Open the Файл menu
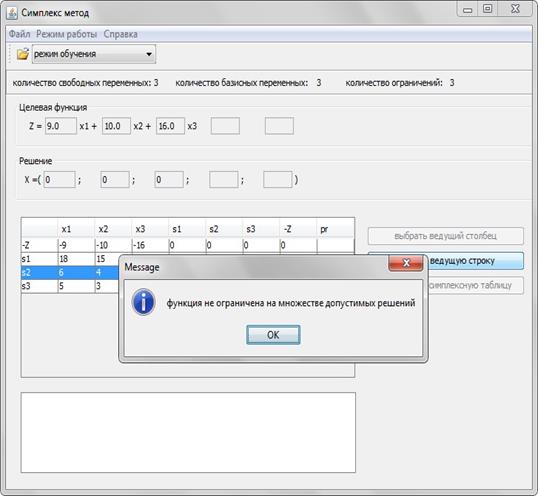The width and height of the screenshot is (538, 496). [x=19, y=34]
